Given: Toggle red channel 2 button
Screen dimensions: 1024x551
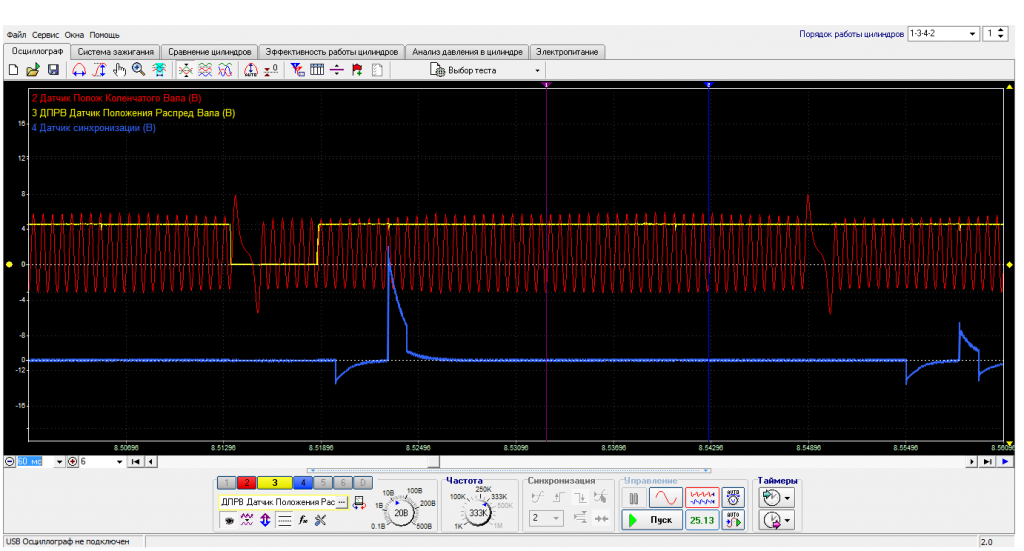Looking at the screenshot, I should click(246, 483).
